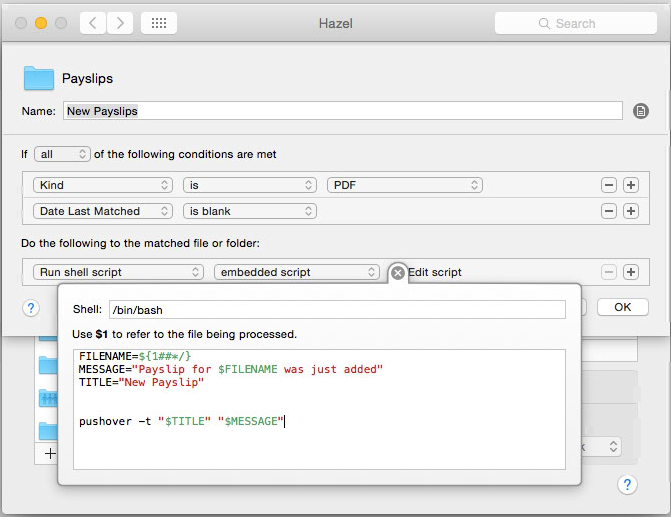Open the Kind attribute dropdown

point(103,185)
